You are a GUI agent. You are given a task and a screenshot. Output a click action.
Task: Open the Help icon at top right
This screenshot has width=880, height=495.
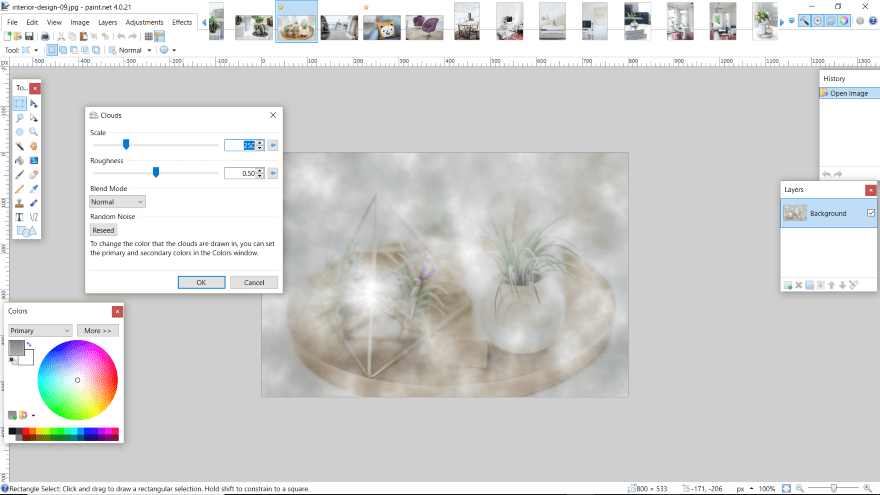point(873,21)
